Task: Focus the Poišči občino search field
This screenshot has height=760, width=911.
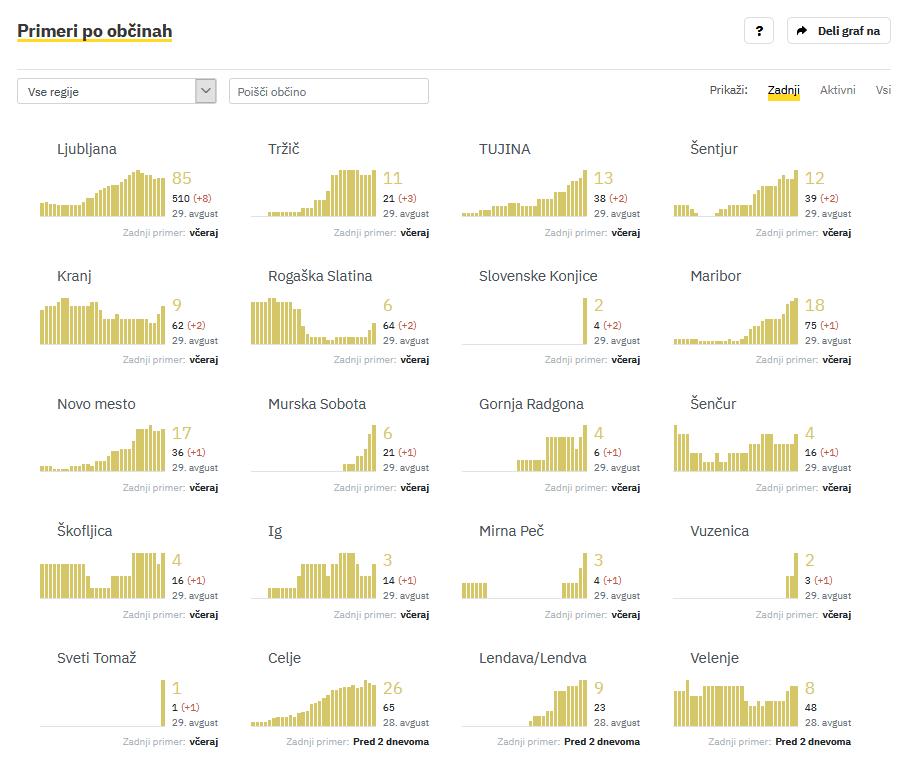Action: [328, 91]
